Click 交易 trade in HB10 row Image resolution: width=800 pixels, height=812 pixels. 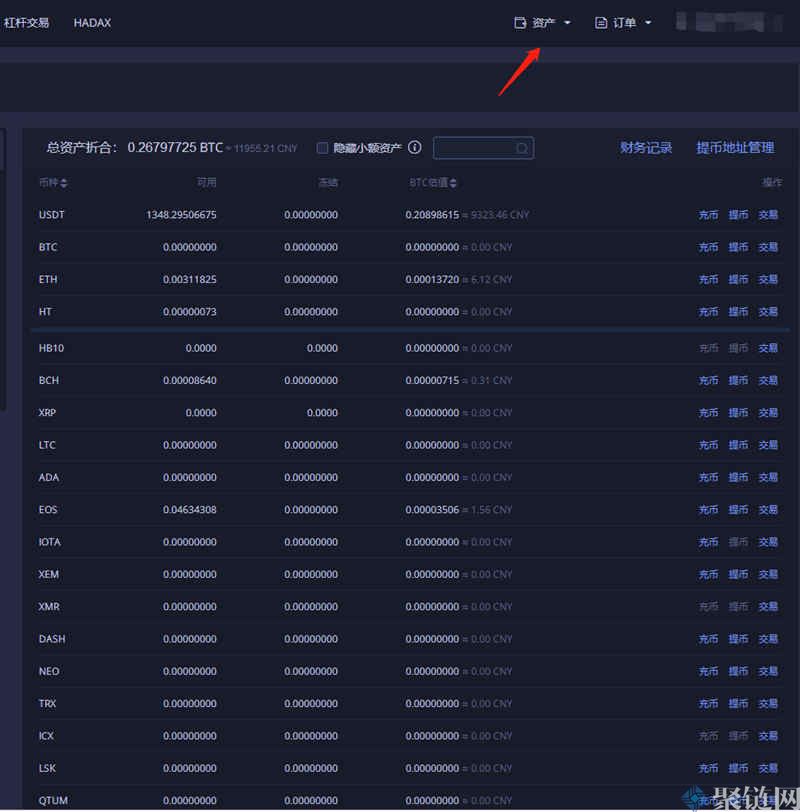pos(768,348)
